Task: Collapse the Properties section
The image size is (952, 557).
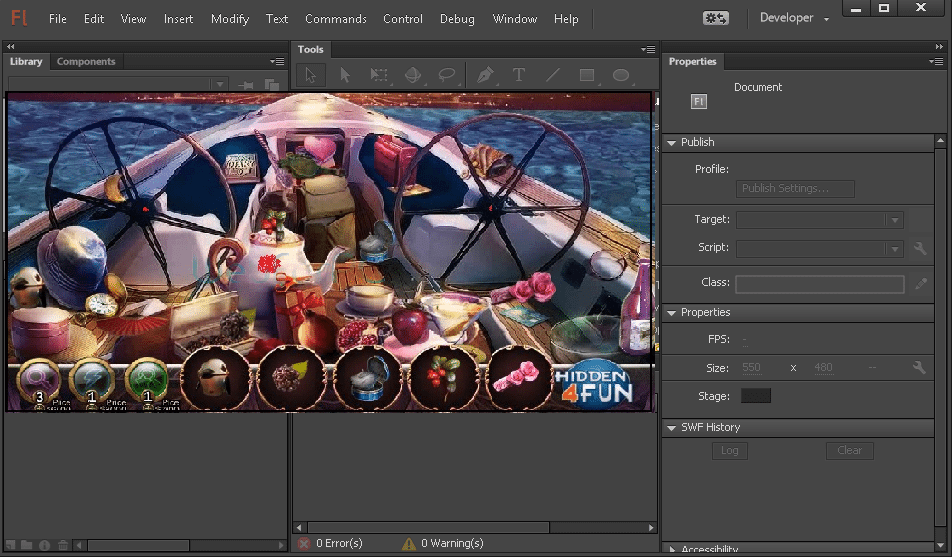Action: [x=672, y=313]
